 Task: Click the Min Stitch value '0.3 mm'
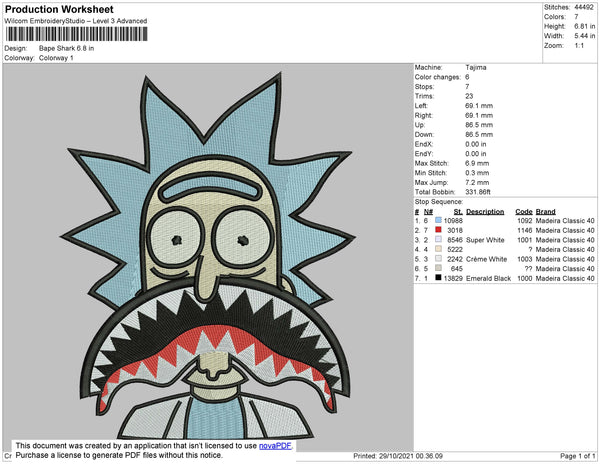(x=477, y=173)
